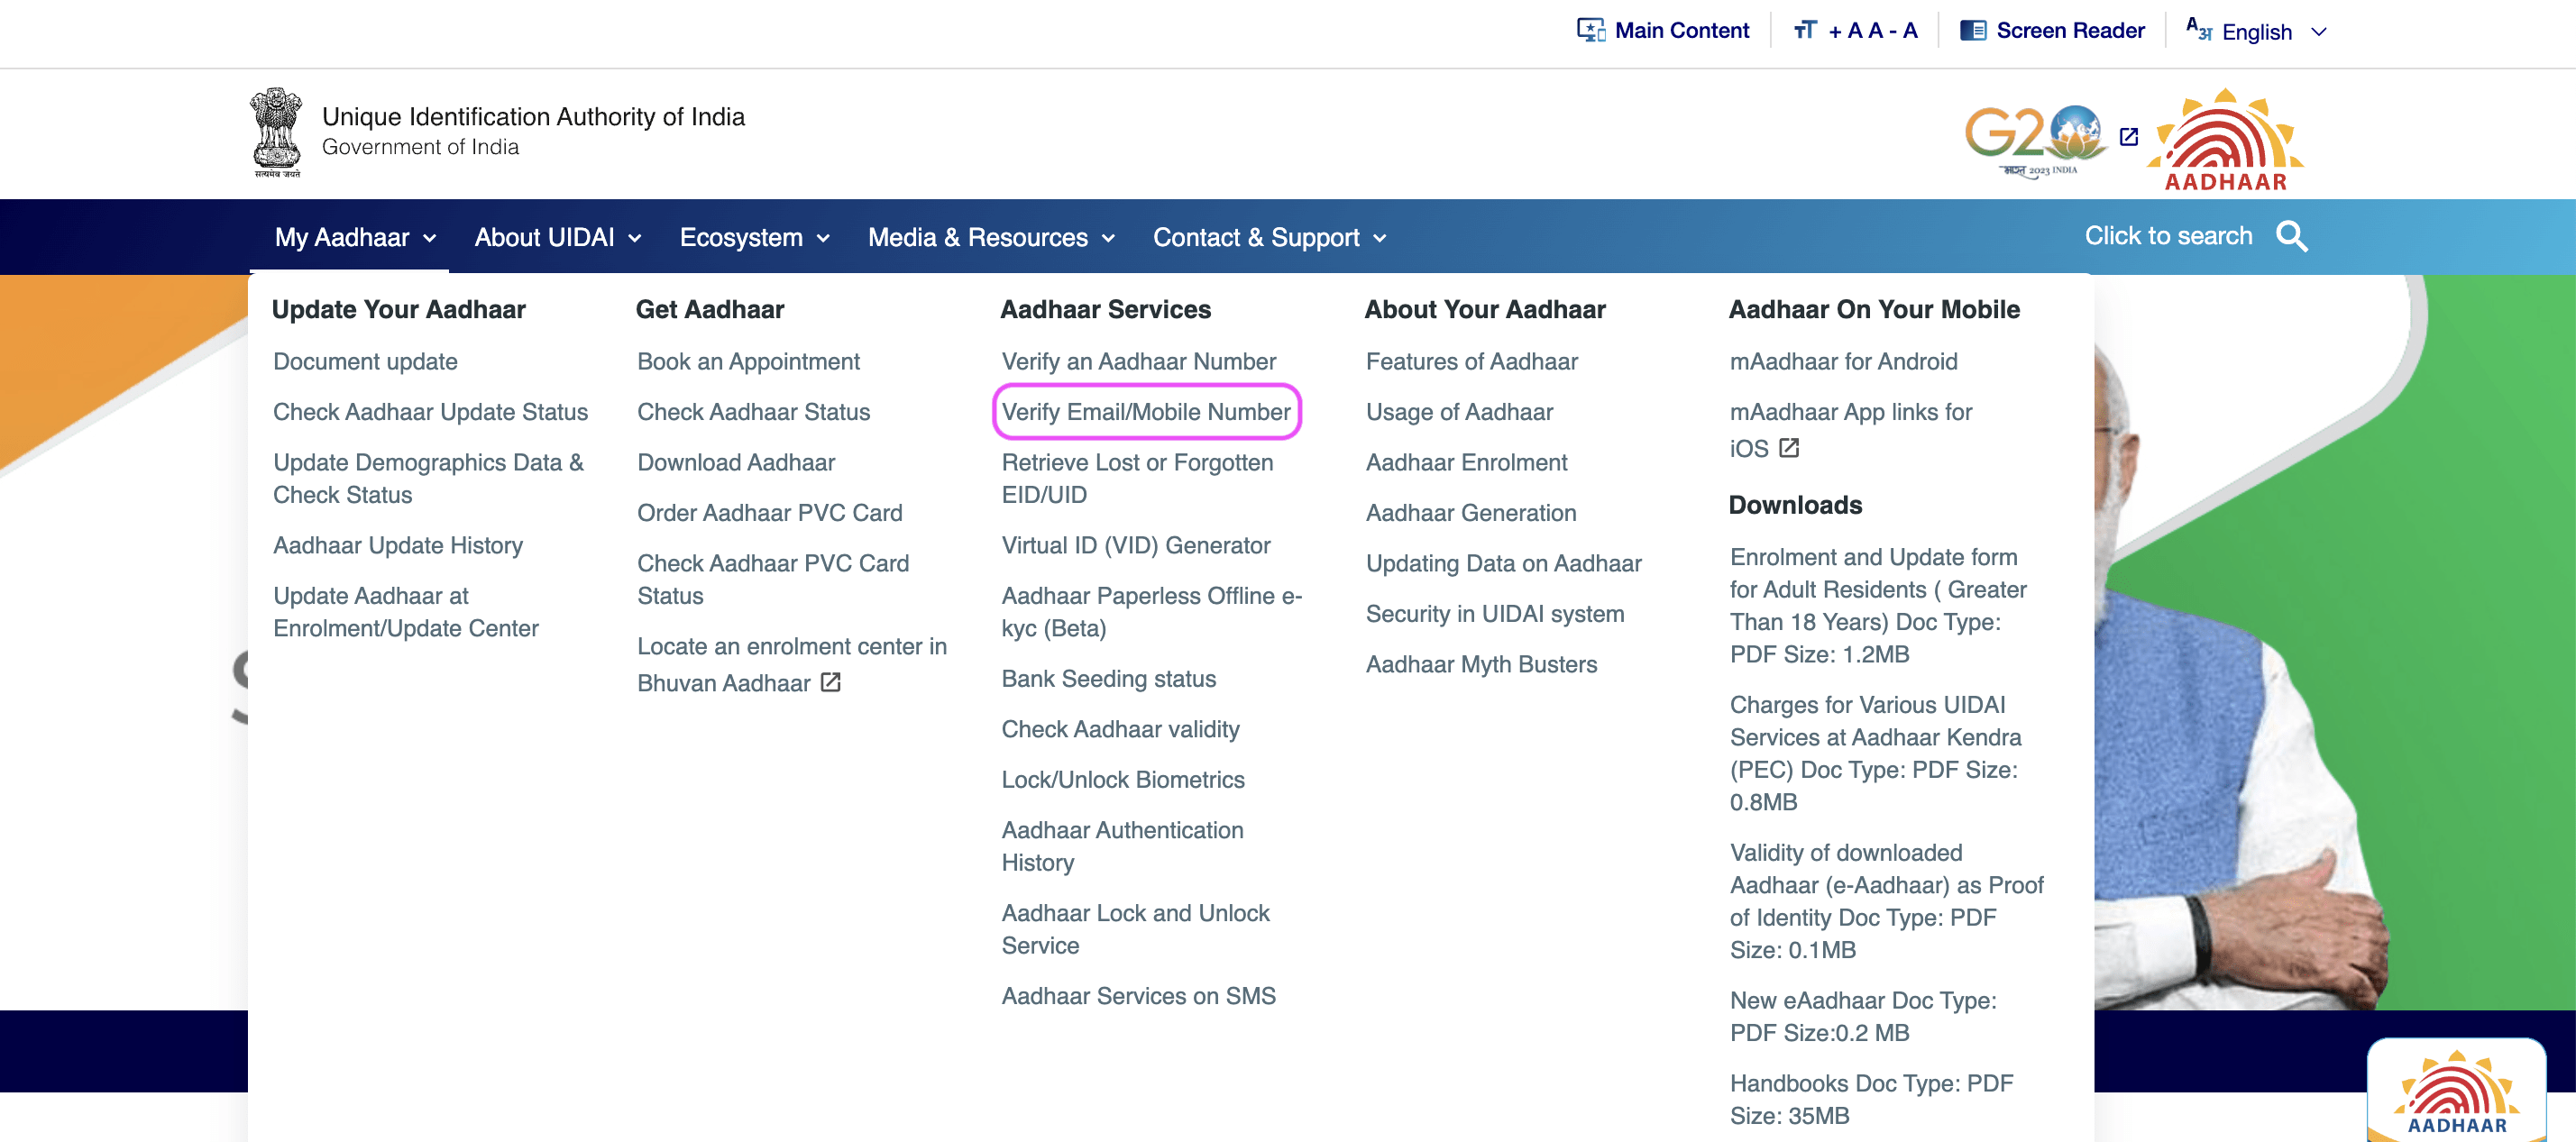
Task: Open Bank Seeding status
Action: (1109, 679)
